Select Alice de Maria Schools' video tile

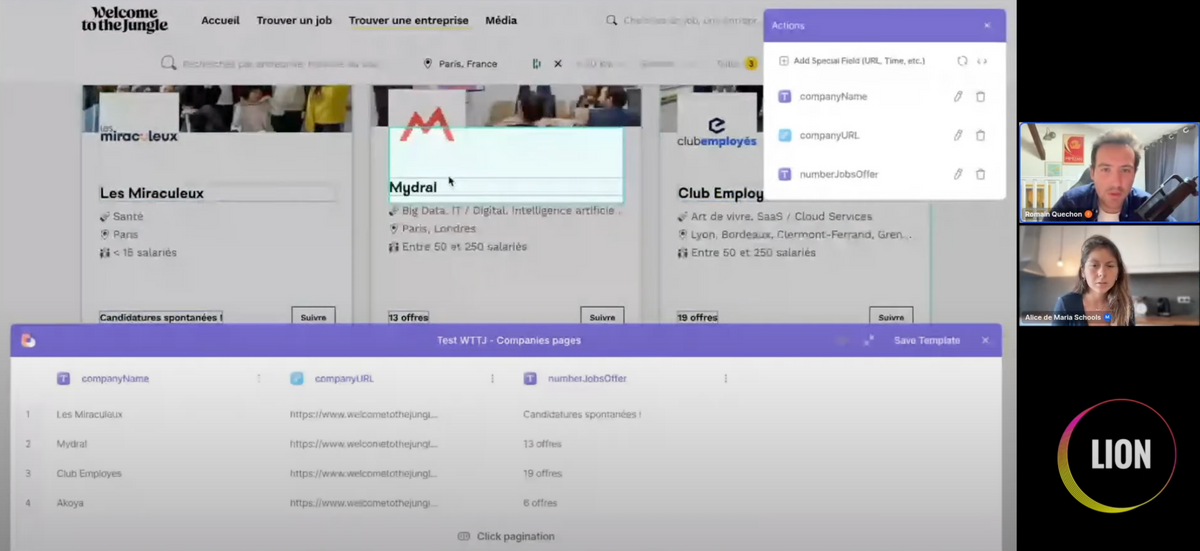[x=1108, y=275]
